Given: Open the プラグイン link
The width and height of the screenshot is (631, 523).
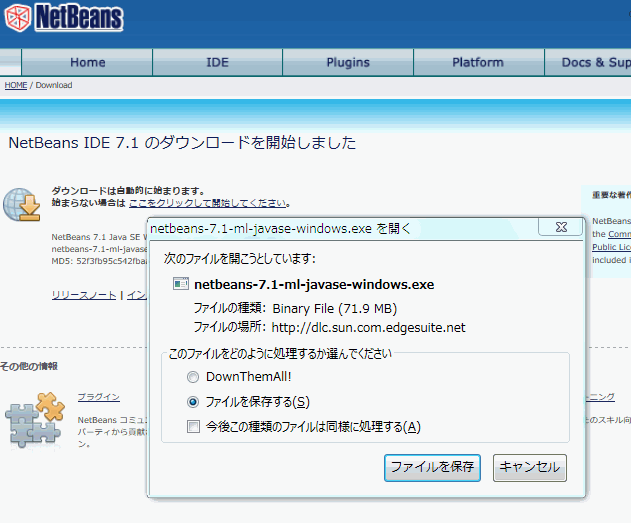Looking at the screenshot, I should [99, 397].
